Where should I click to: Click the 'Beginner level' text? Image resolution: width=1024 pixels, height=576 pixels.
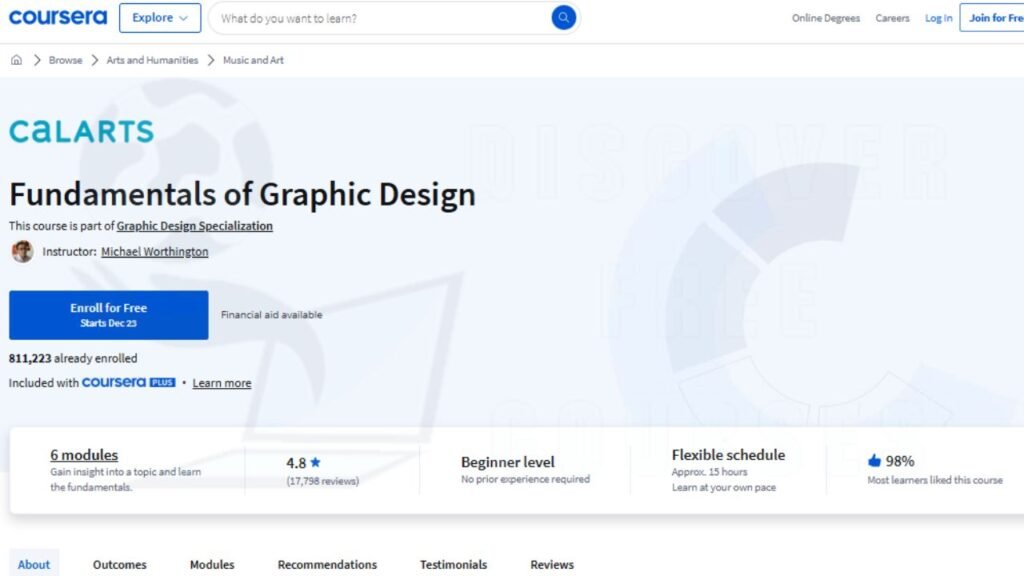507,462
